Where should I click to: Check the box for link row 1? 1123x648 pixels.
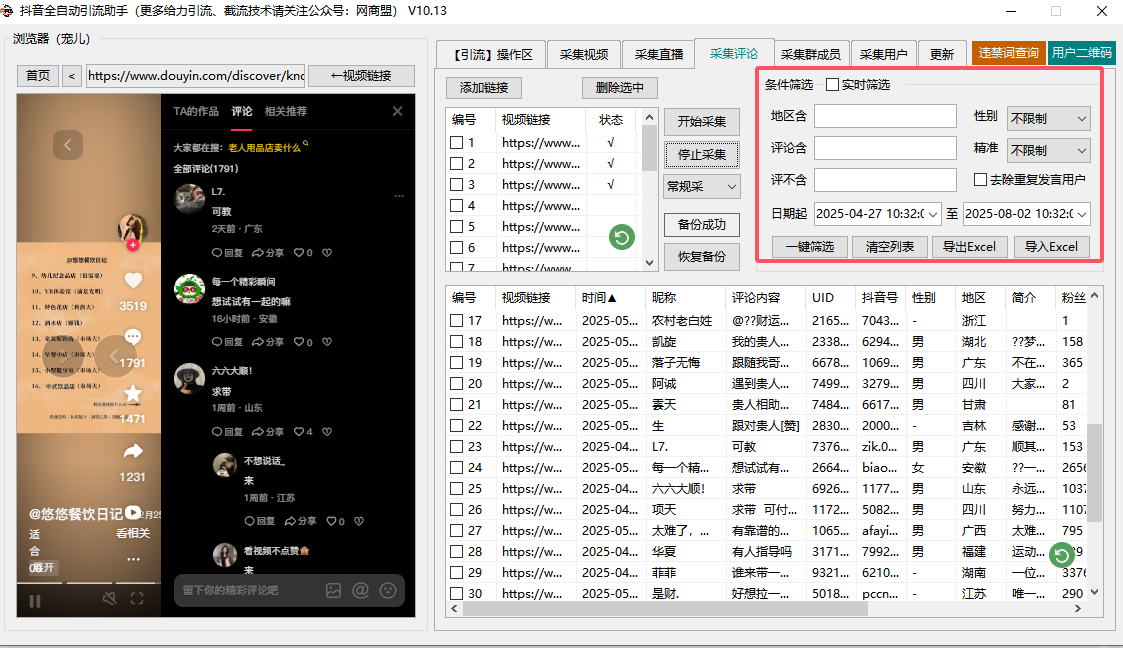456,142
